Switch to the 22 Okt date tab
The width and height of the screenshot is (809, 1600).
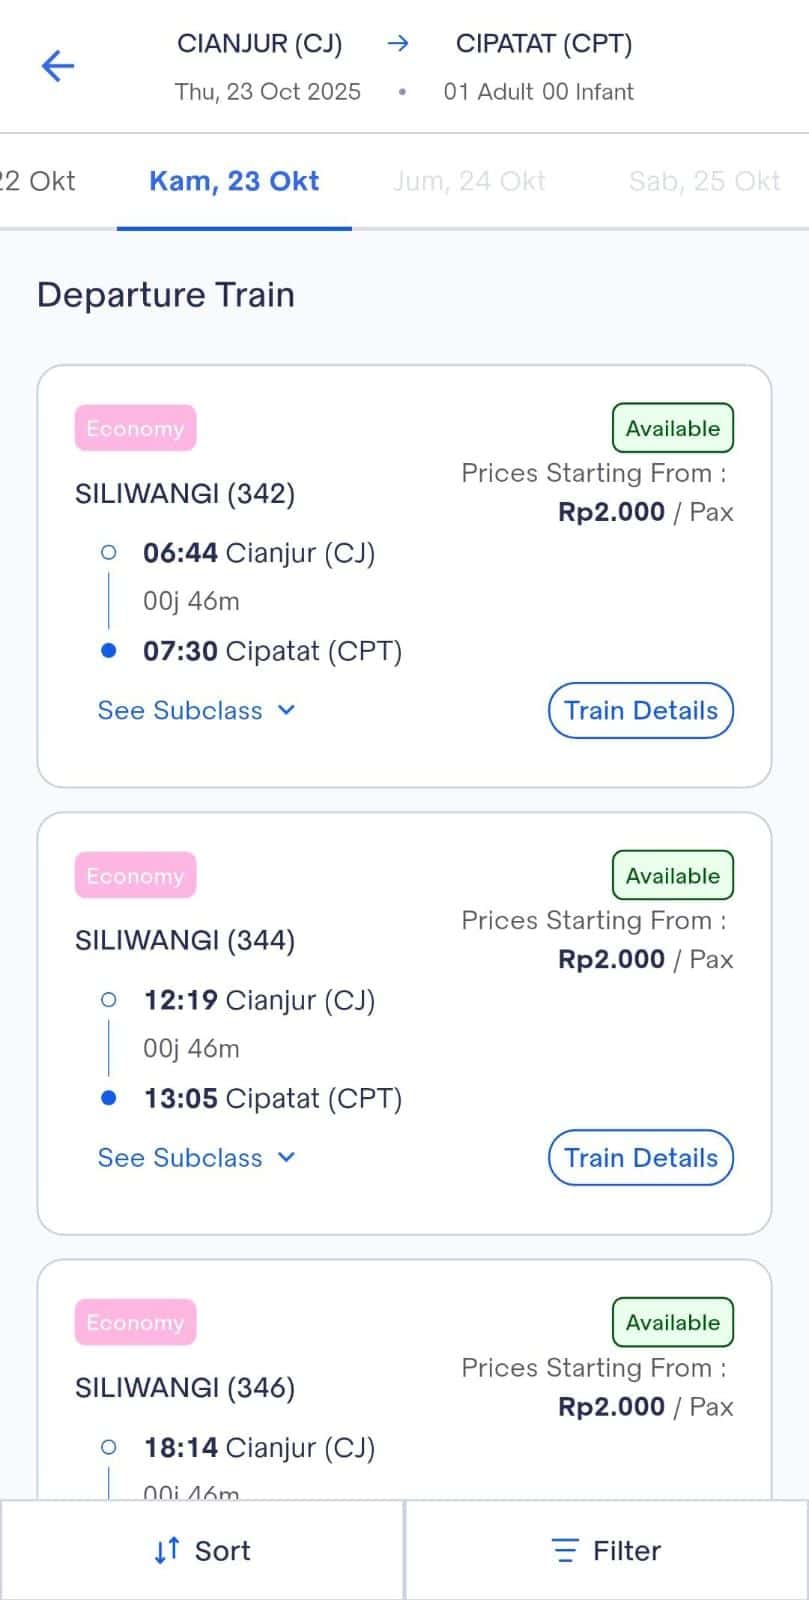(x=38, y=181)
